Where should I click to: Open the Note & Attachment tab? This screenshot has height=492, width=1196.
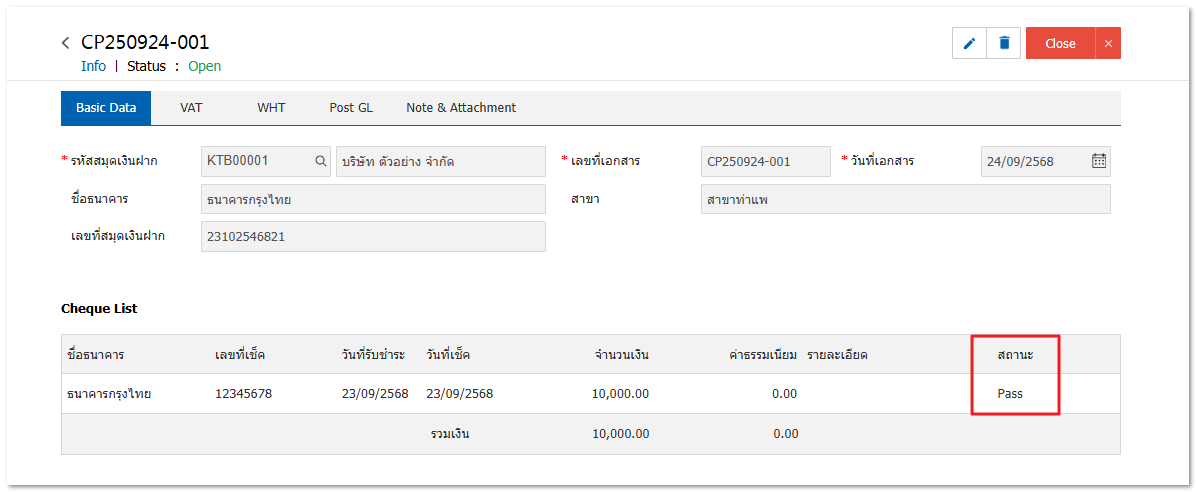point(461,108)
